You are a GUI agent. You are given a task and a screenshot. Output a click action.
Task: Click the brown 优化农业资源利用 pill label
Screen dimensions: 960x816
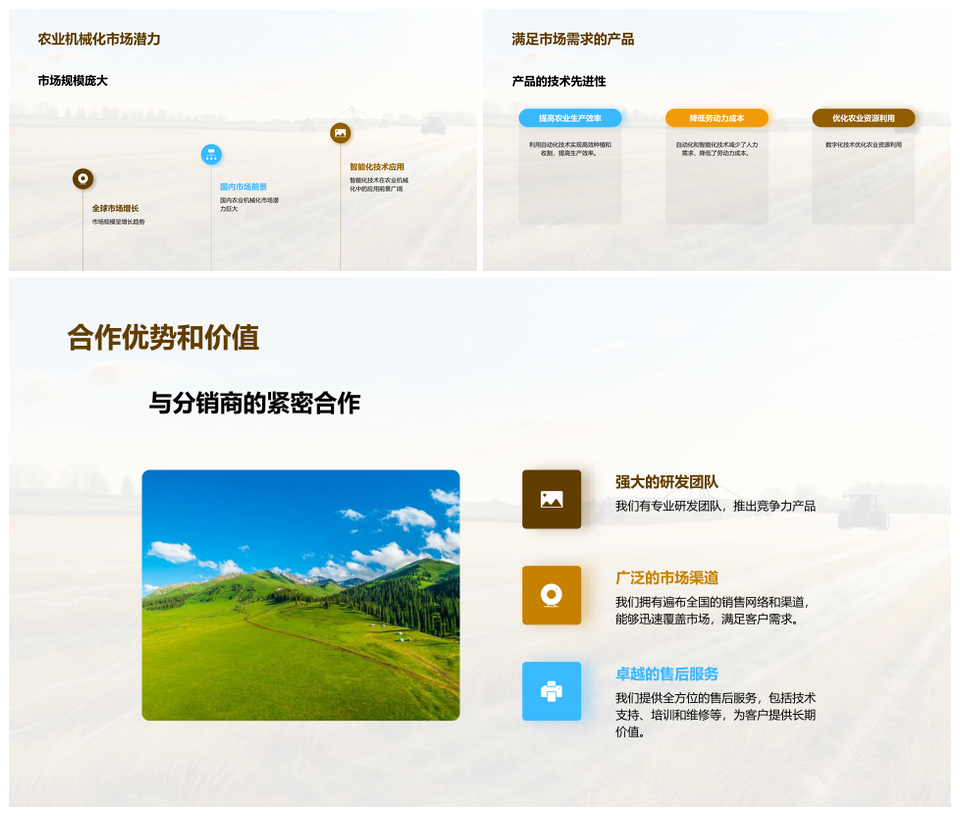pyautogui.click(x=863, y=118)
